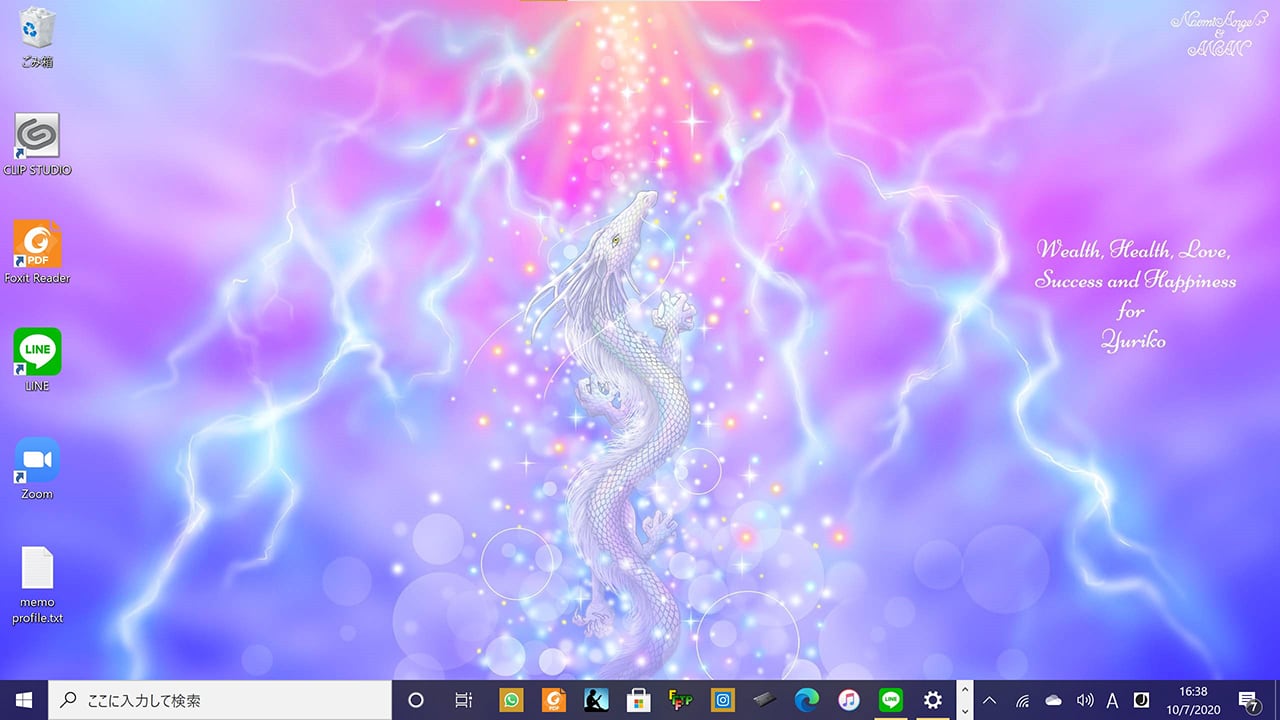Viewport: 1280px width, 720px height.
Task: Toggle IME input mode A indicator
Action: (x=1112, y=700)
